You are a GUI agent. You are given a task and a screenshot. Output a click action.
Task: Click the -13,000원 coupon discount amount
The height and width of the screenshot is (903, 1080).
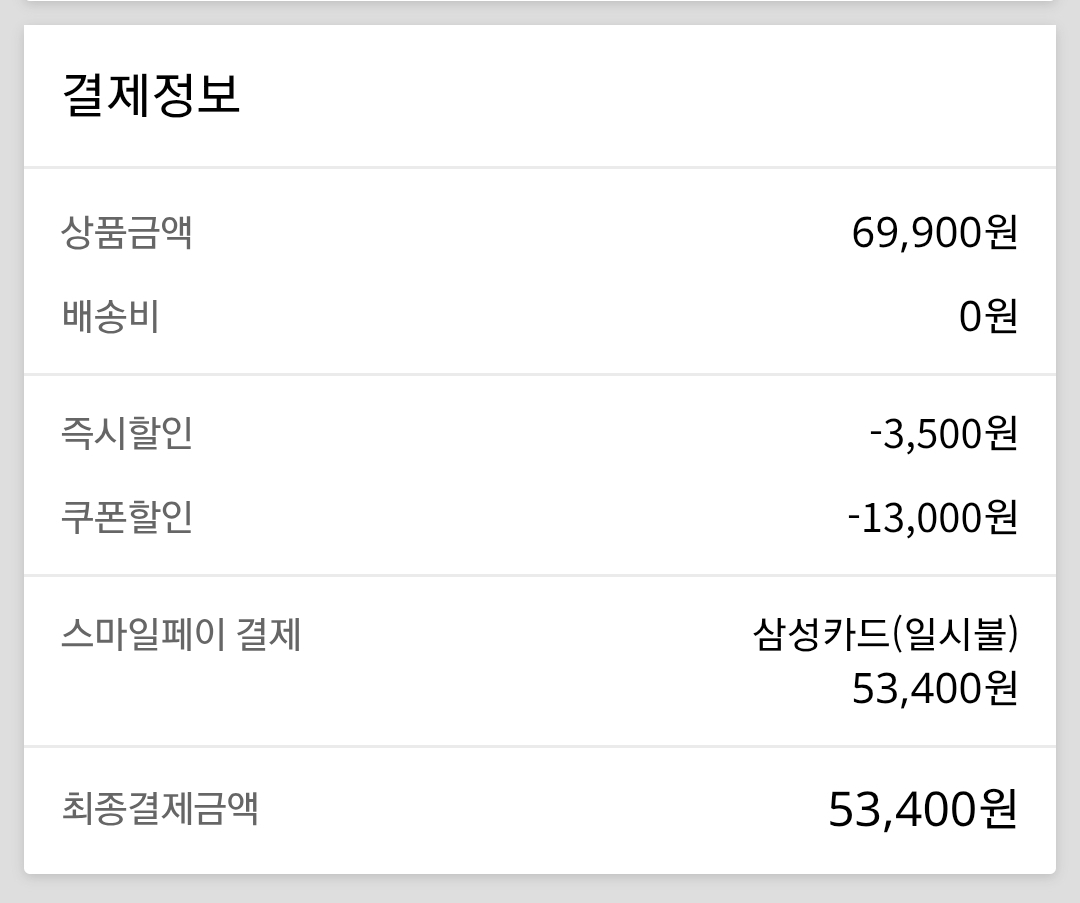click(x=932, y=518)
